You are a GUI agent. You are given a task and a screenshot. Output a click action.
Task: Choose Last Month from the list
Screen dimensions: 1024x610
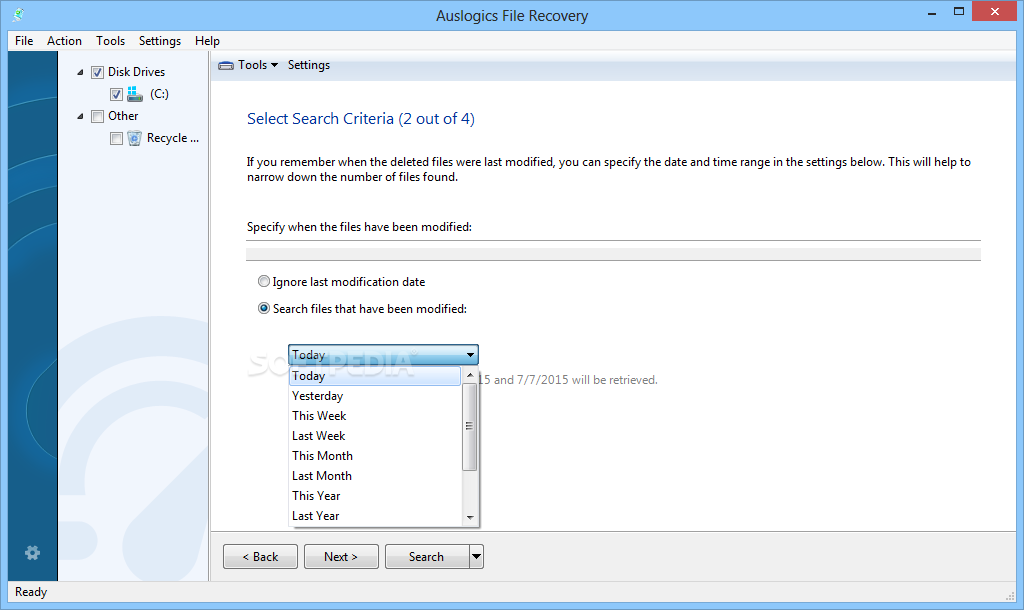(375, 476)
